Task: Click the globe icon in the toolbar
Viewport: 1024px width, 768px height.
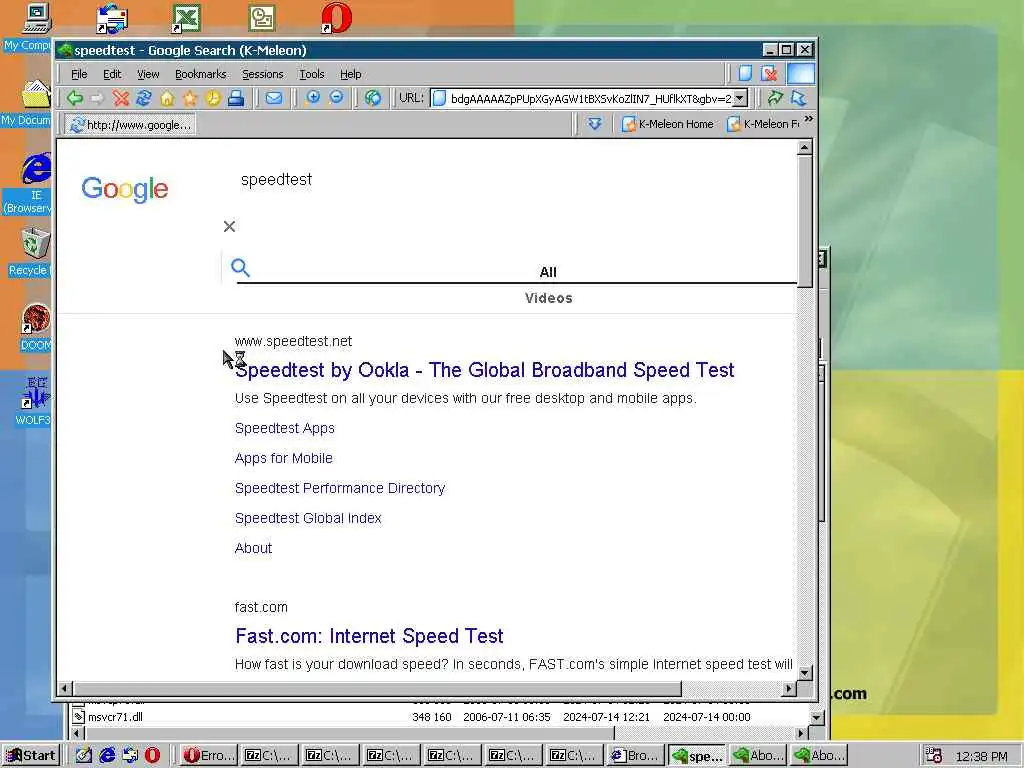Action: point(373,99)
